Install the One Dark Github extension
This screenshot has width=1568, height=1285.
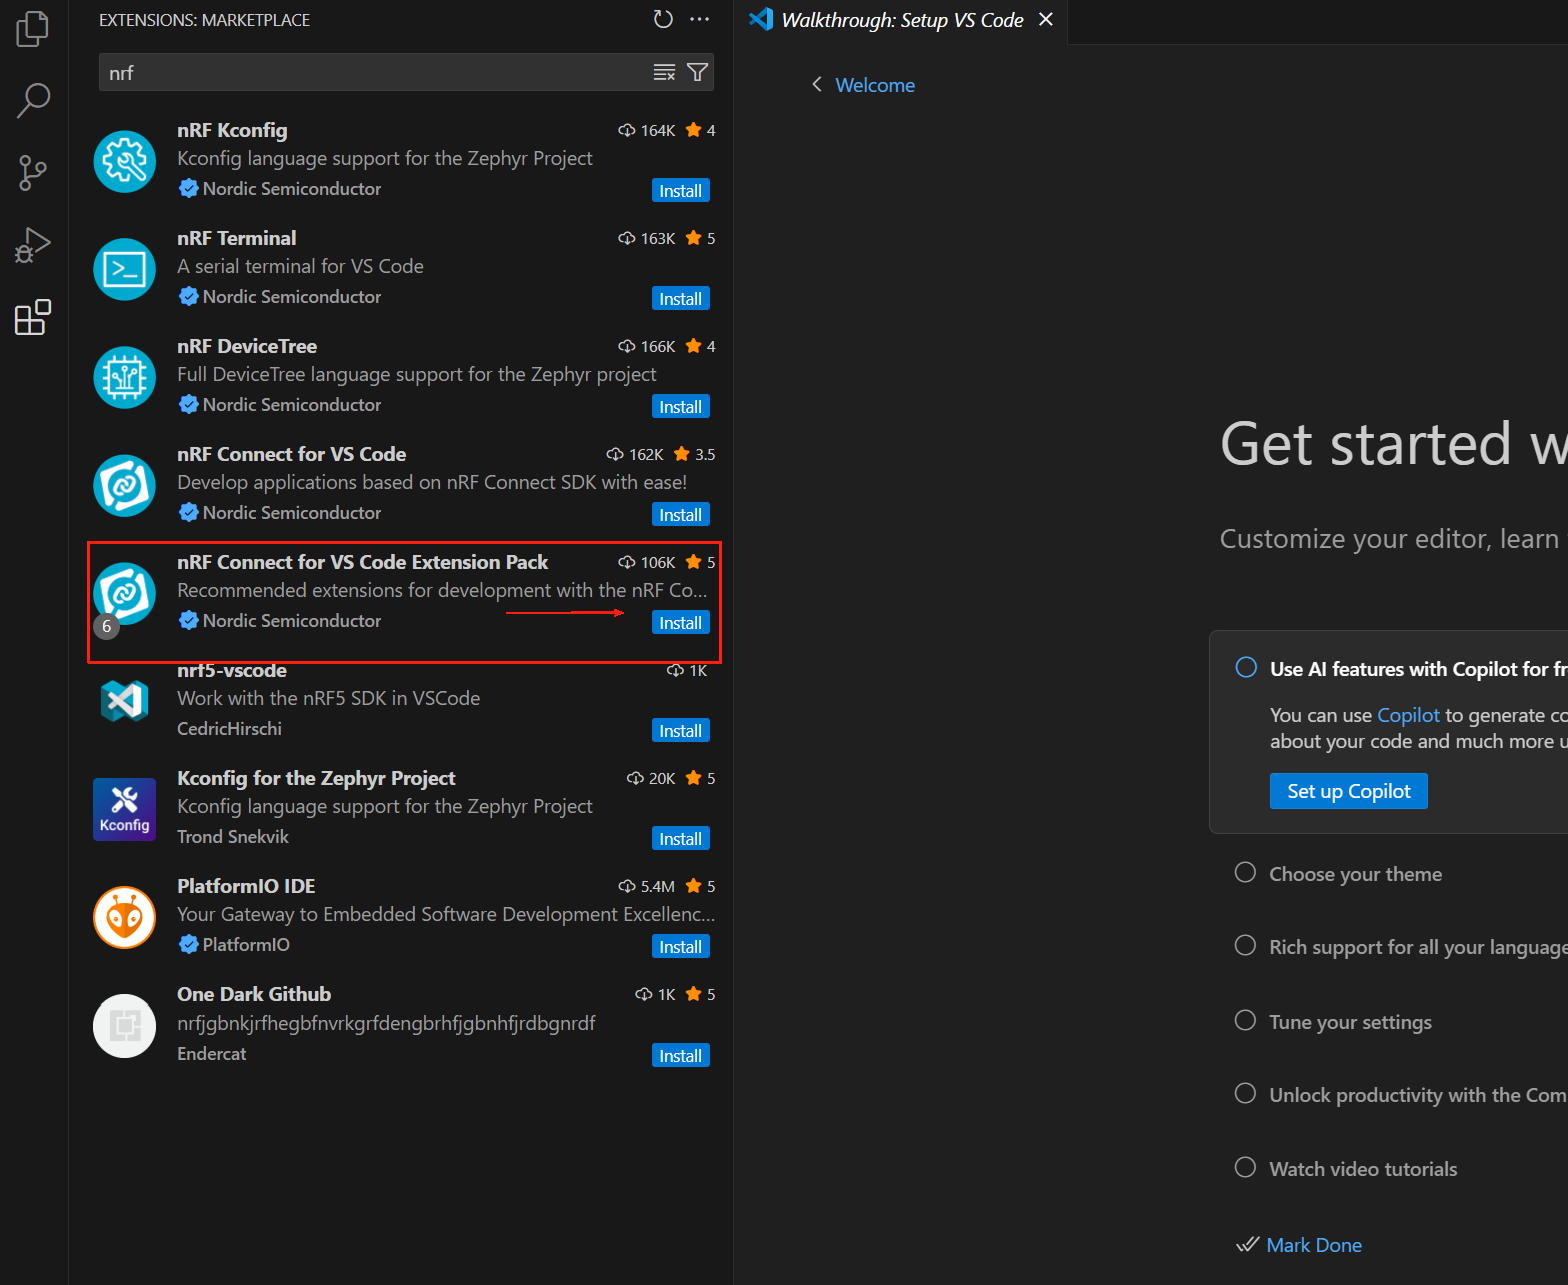click(680, 1056)
